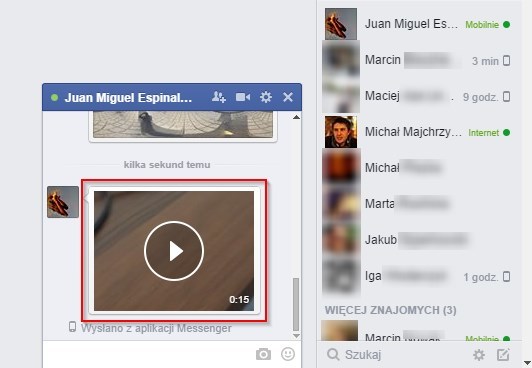Click the 'kilka sekund temu' timestamp
532x368 pixels.
click(x=167, y=165)
